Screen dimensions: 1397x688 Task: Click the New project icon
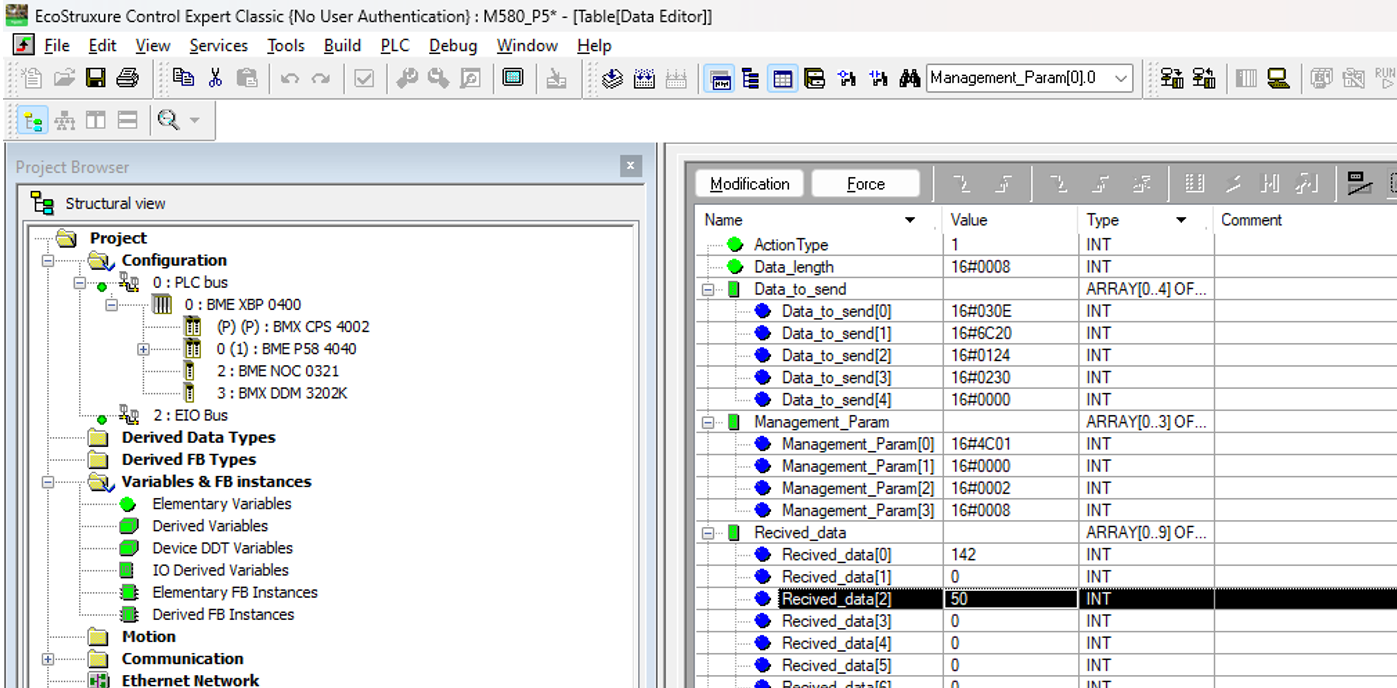pyautogui.click(x=32, y=78)
